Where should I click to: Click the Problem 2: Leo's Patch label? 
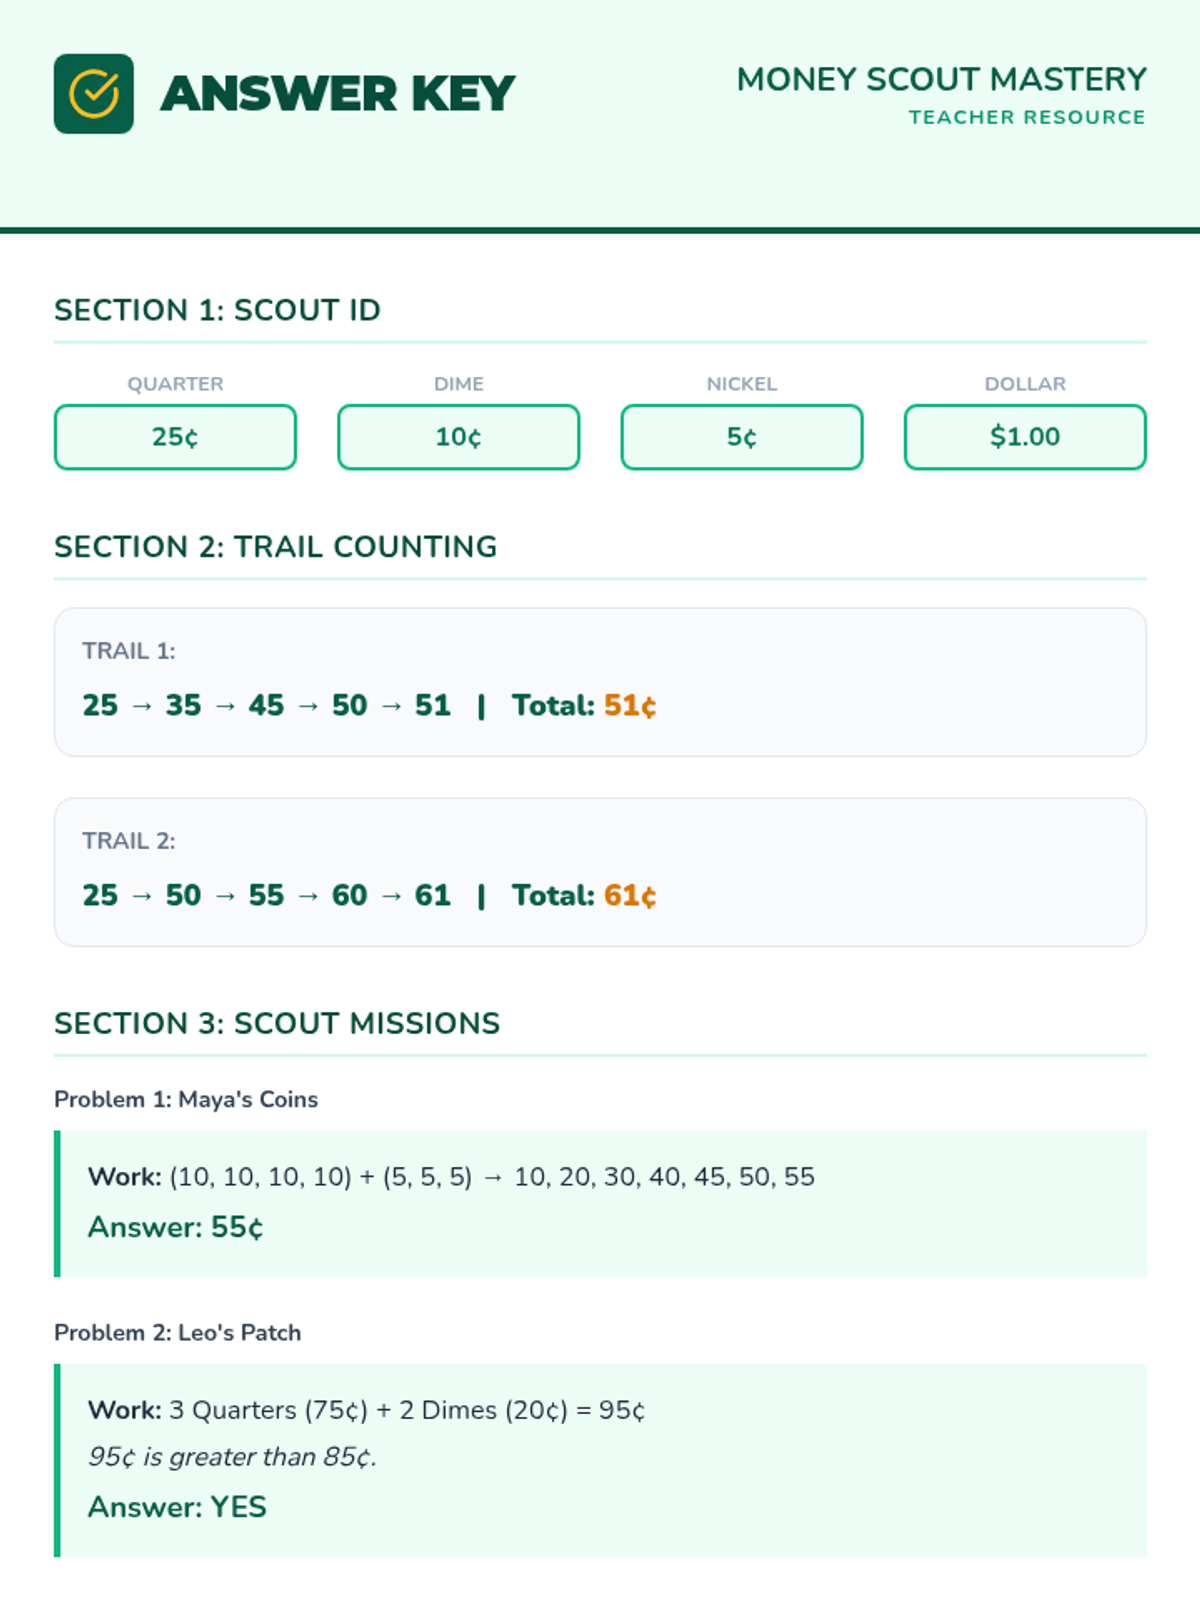coord(177,1333)
